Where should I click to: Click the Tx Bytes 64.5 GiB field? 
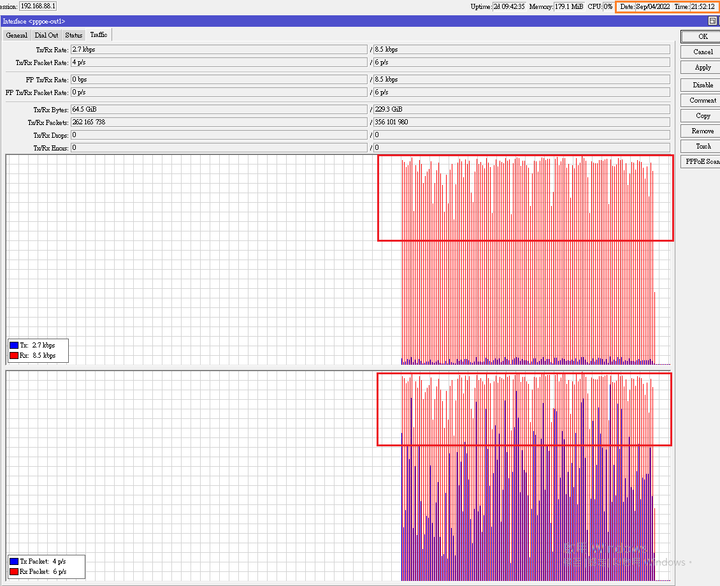pyautogui.click(x=219, y=109)
